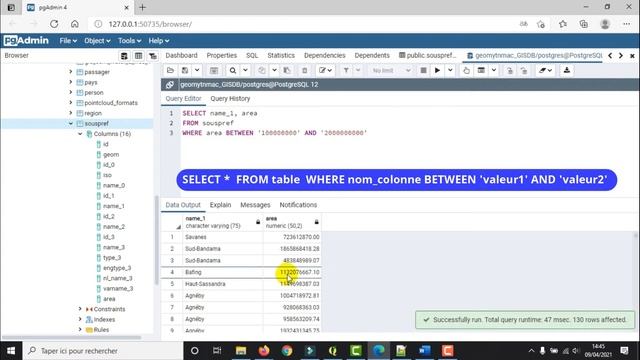Viewport: 640px width, 360px height.
Task: Open the Object menu
Action: 97,41
